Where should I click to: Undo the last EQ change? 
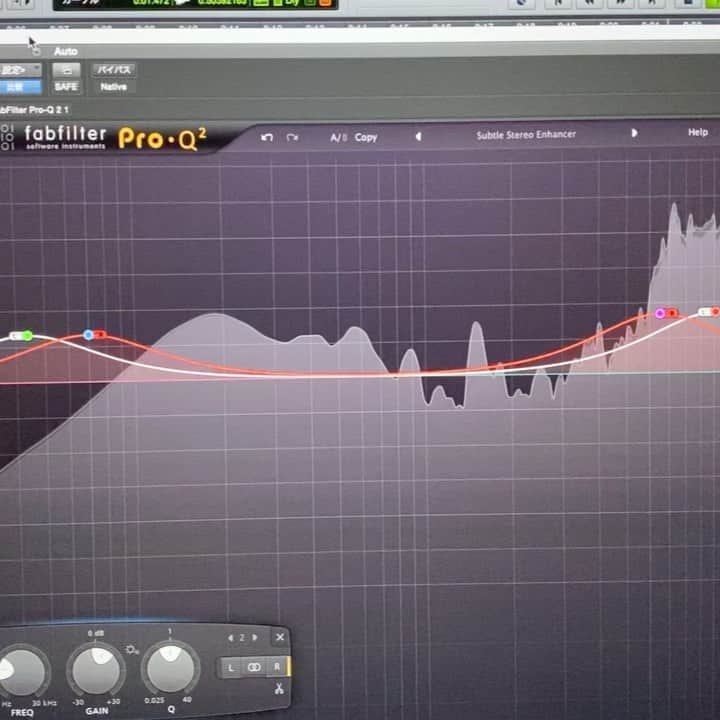(267, 137)
